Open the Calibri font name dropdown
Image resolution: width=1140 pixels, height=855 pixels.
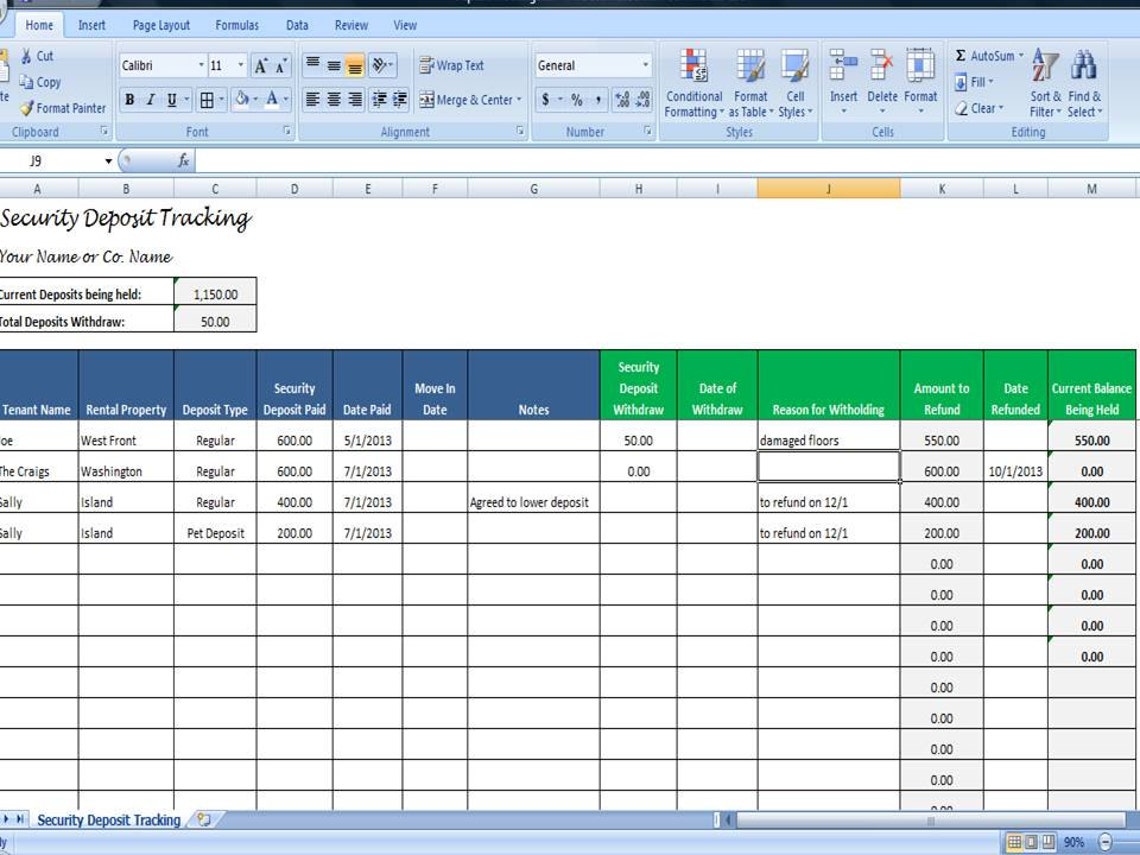(x=201, y=65)
